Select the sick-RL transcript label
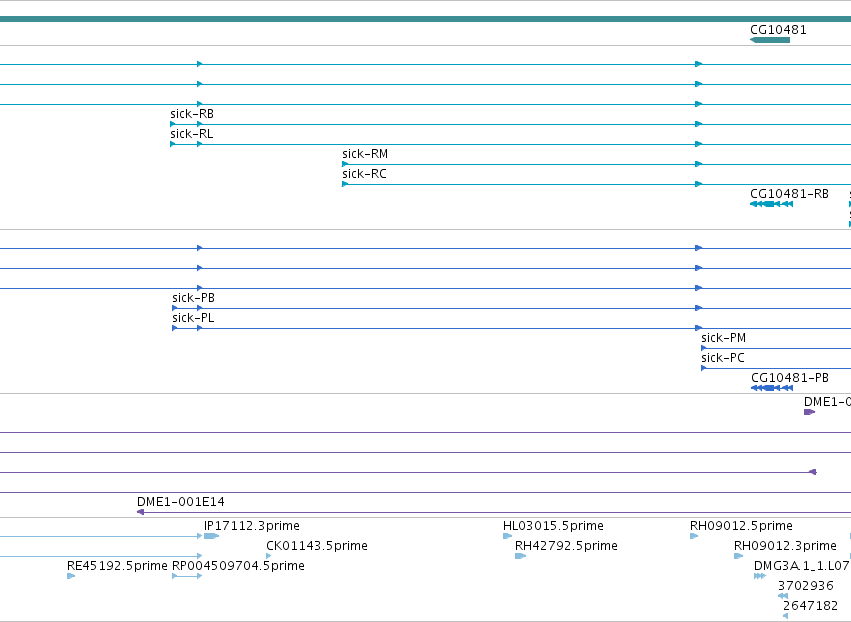This screenshot has width=851, height=622. coord(192,134)
